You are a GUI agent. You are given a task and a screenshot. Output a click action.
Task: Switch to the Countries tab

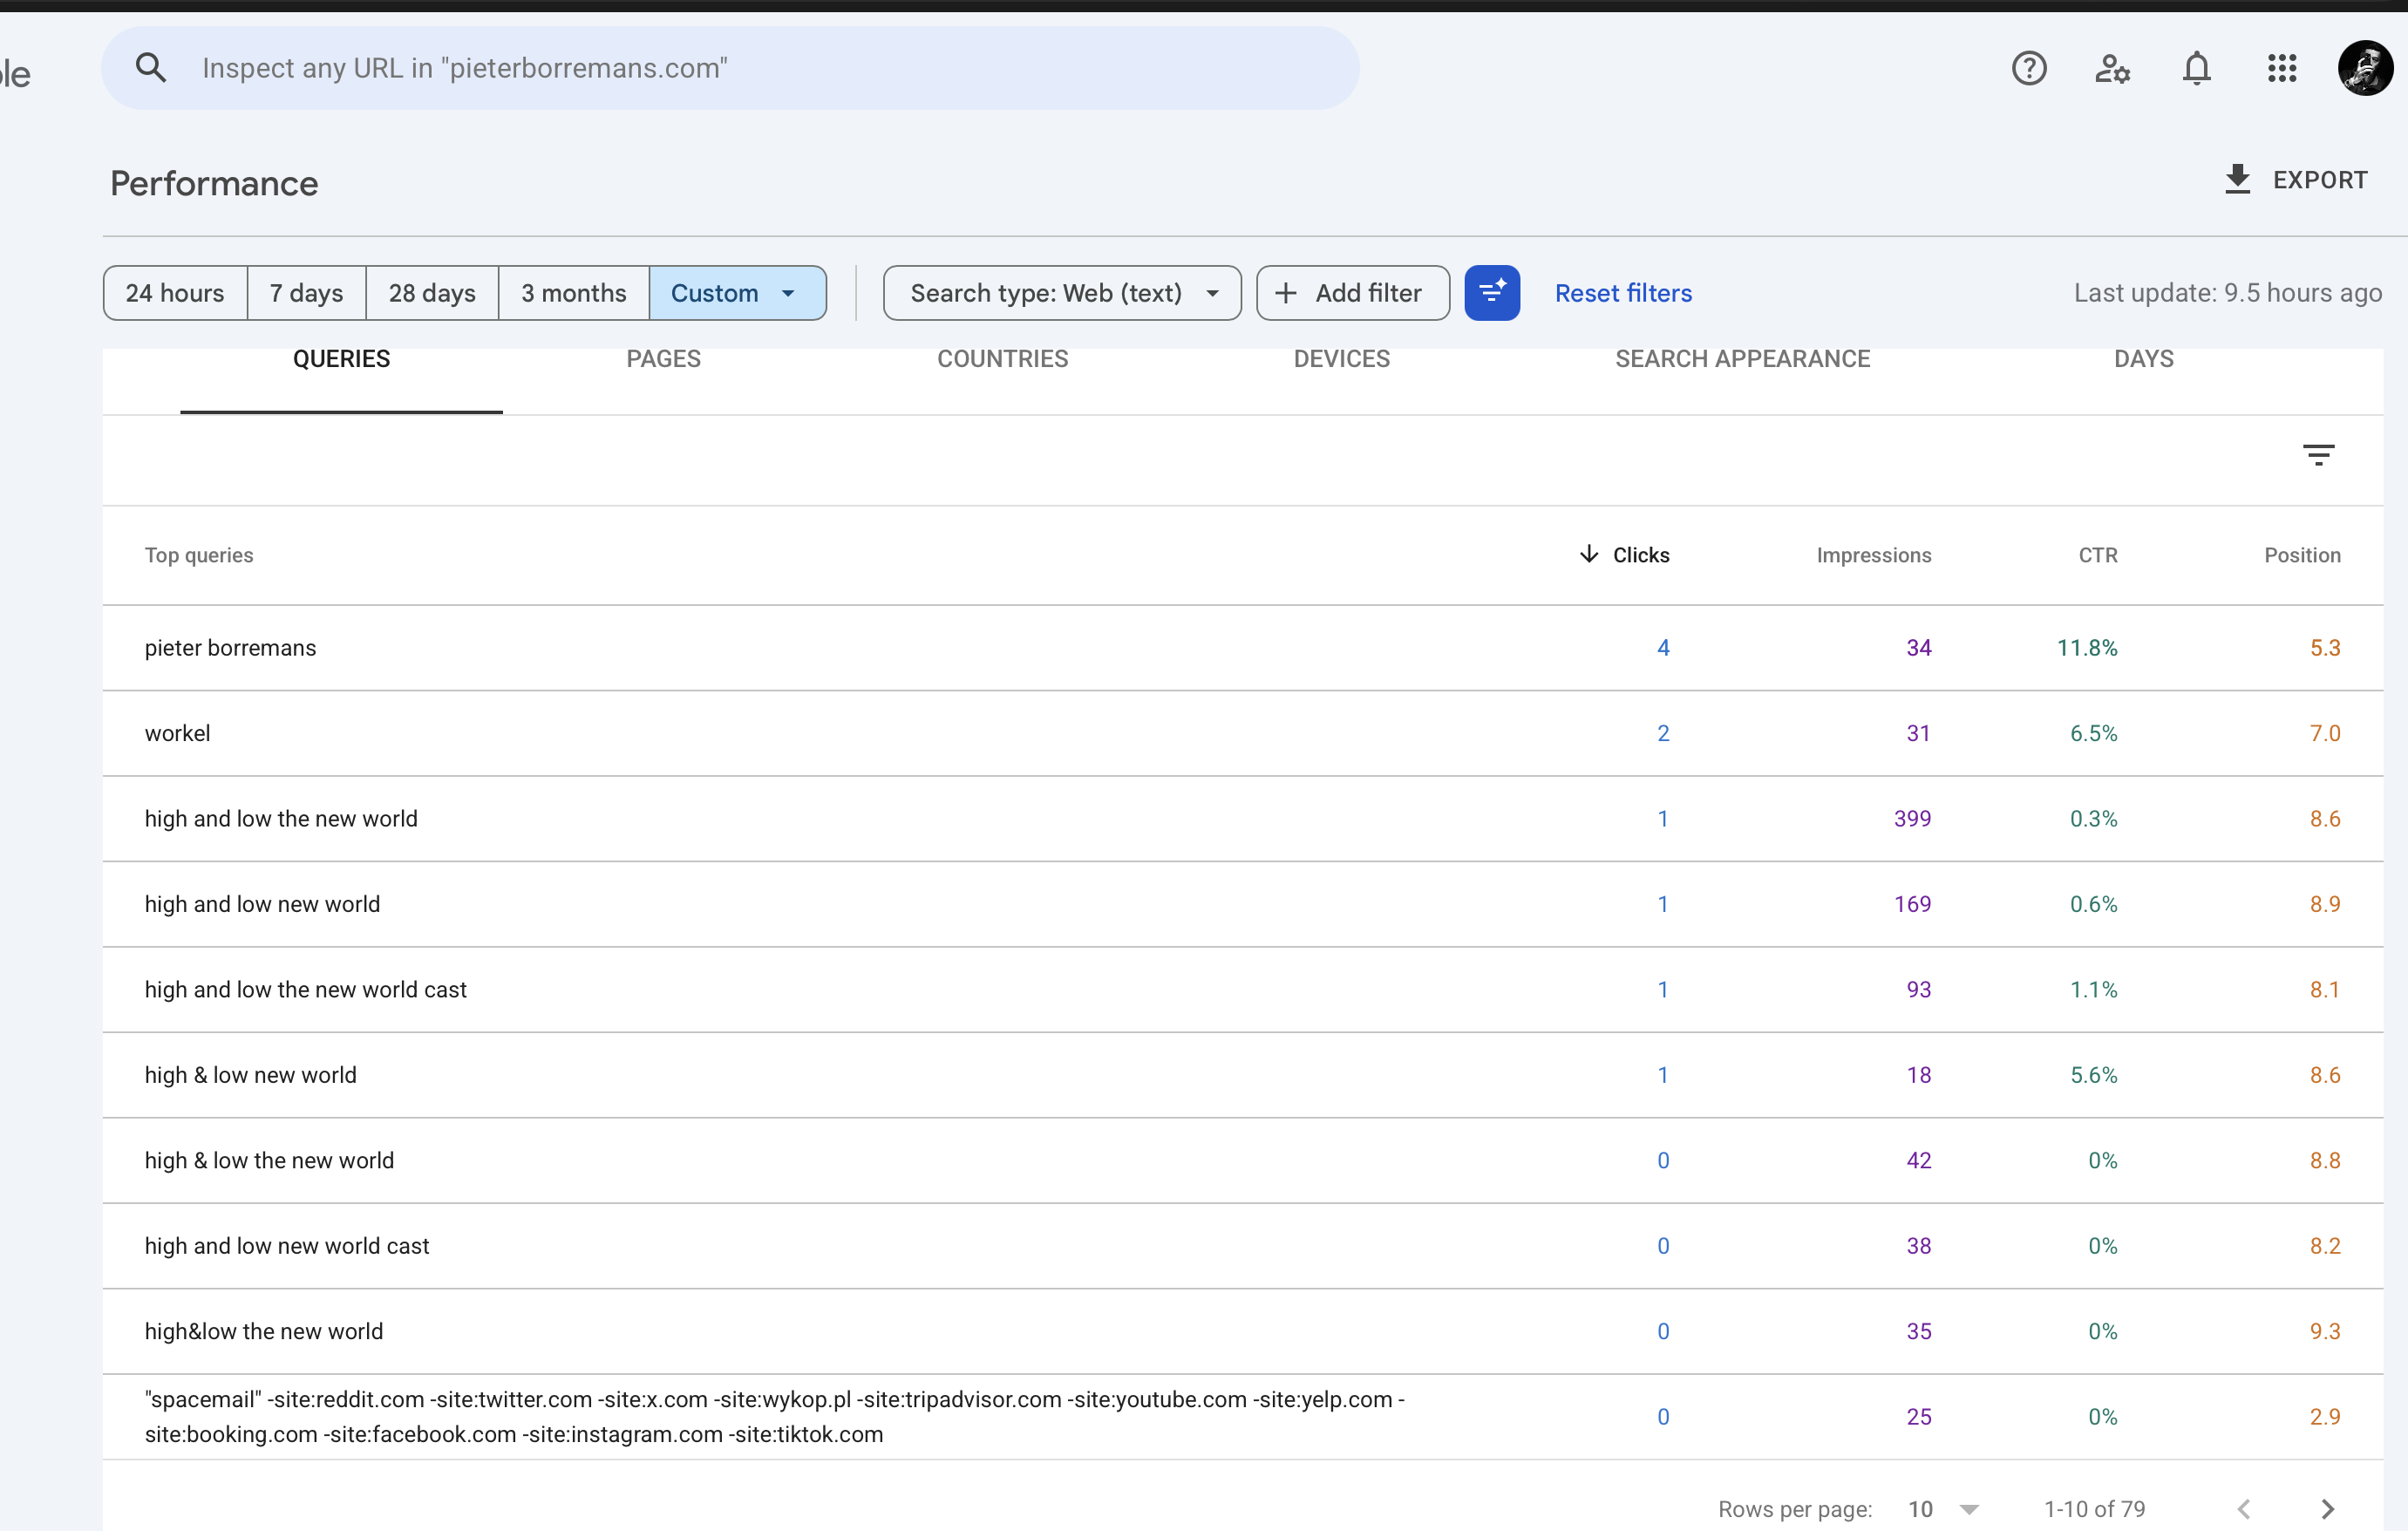pos(1002,359)
